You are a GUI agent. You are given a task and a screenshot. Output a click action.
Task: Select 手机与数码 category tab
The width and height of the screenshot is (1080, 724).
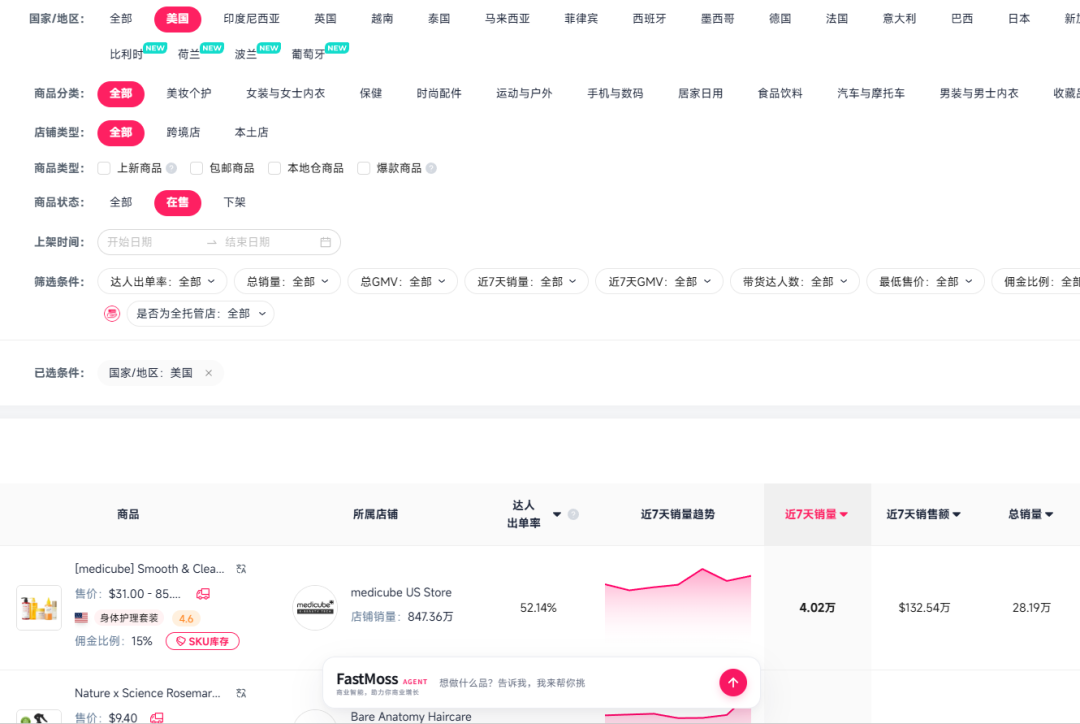(615, 94)
